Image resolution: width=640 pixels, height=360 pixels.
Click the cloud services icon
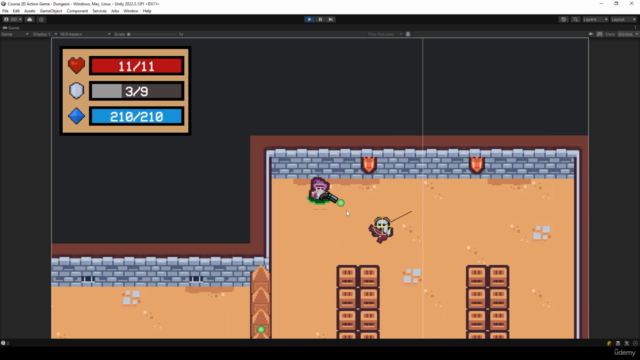click(x=29, y=19)
